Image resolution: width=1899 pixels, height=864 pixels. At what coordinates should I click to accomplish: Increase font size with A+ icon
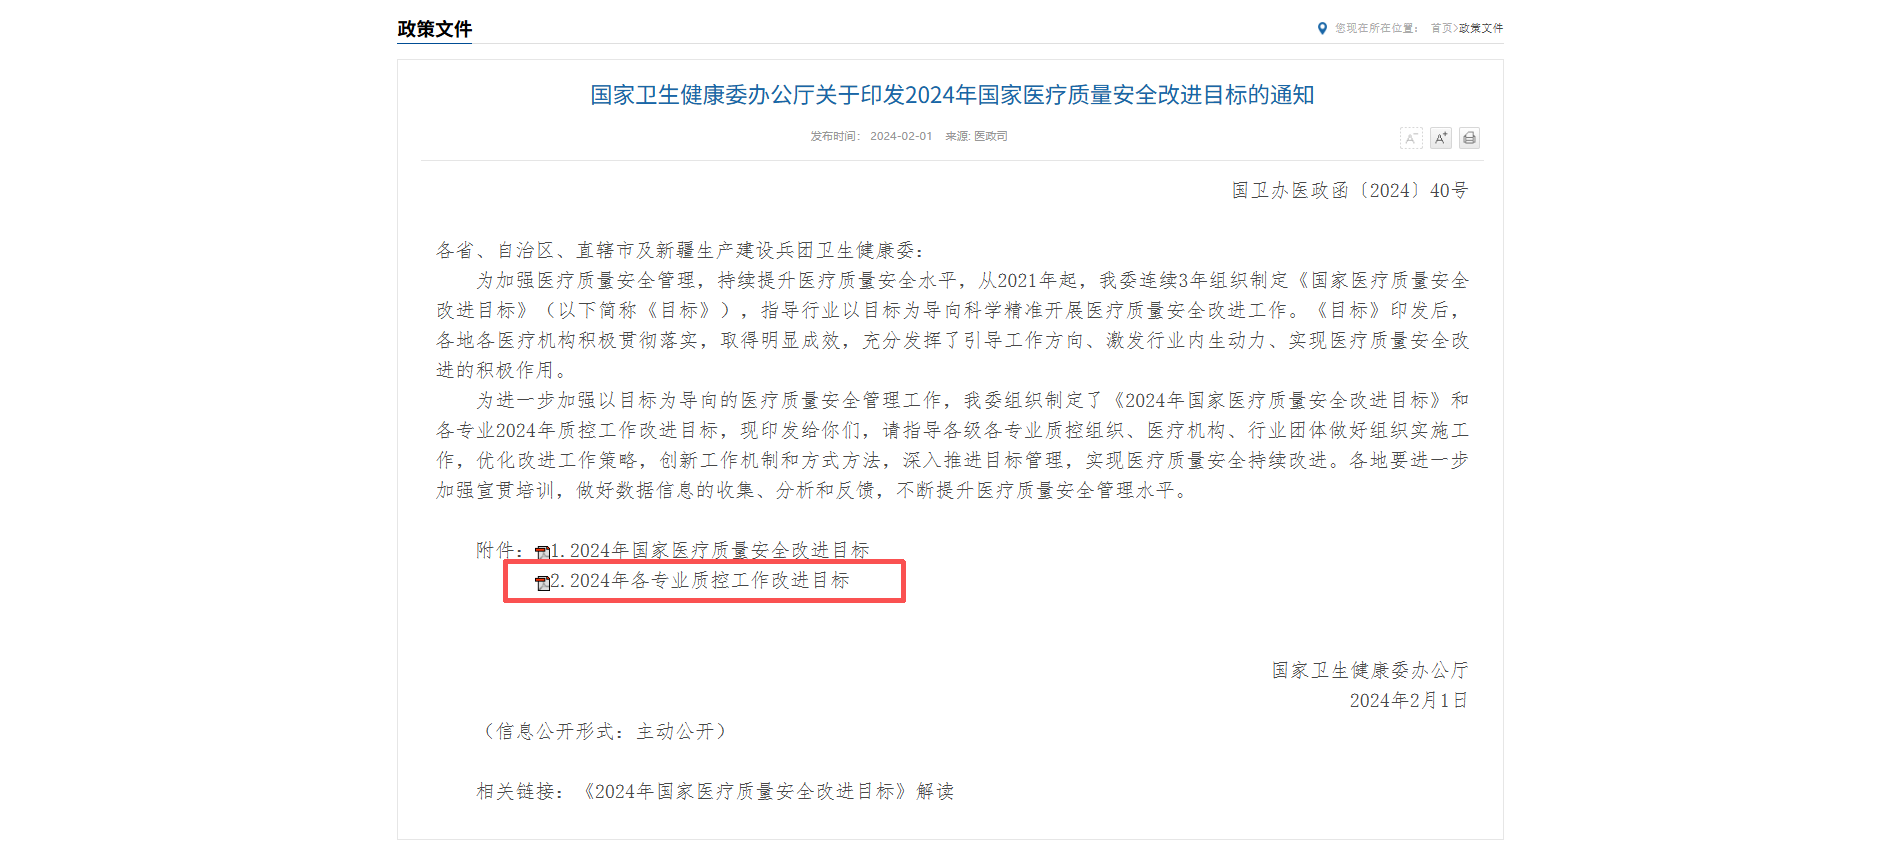(x=1440, y=138)
